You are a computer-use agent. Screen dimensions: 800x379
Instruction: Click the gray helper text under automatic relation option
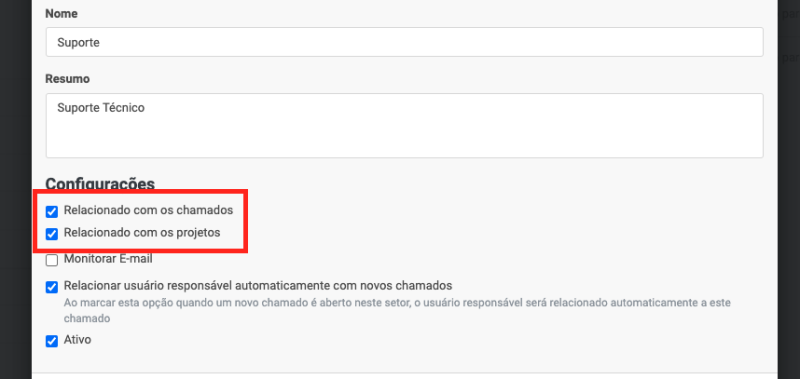coord(397,311)
